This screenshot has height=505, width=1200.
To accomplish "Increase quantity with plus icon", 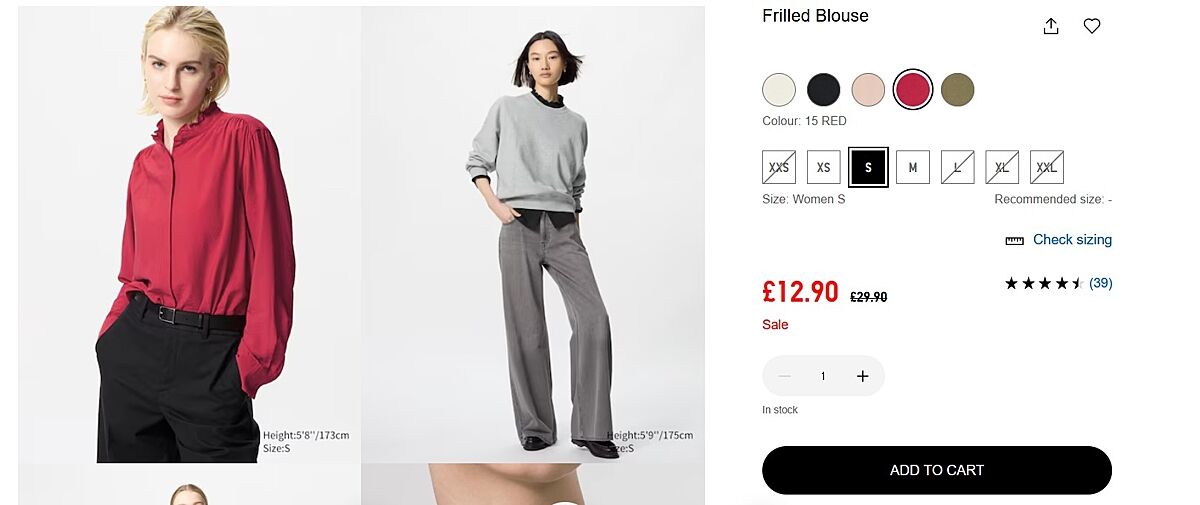I will 863,376.
